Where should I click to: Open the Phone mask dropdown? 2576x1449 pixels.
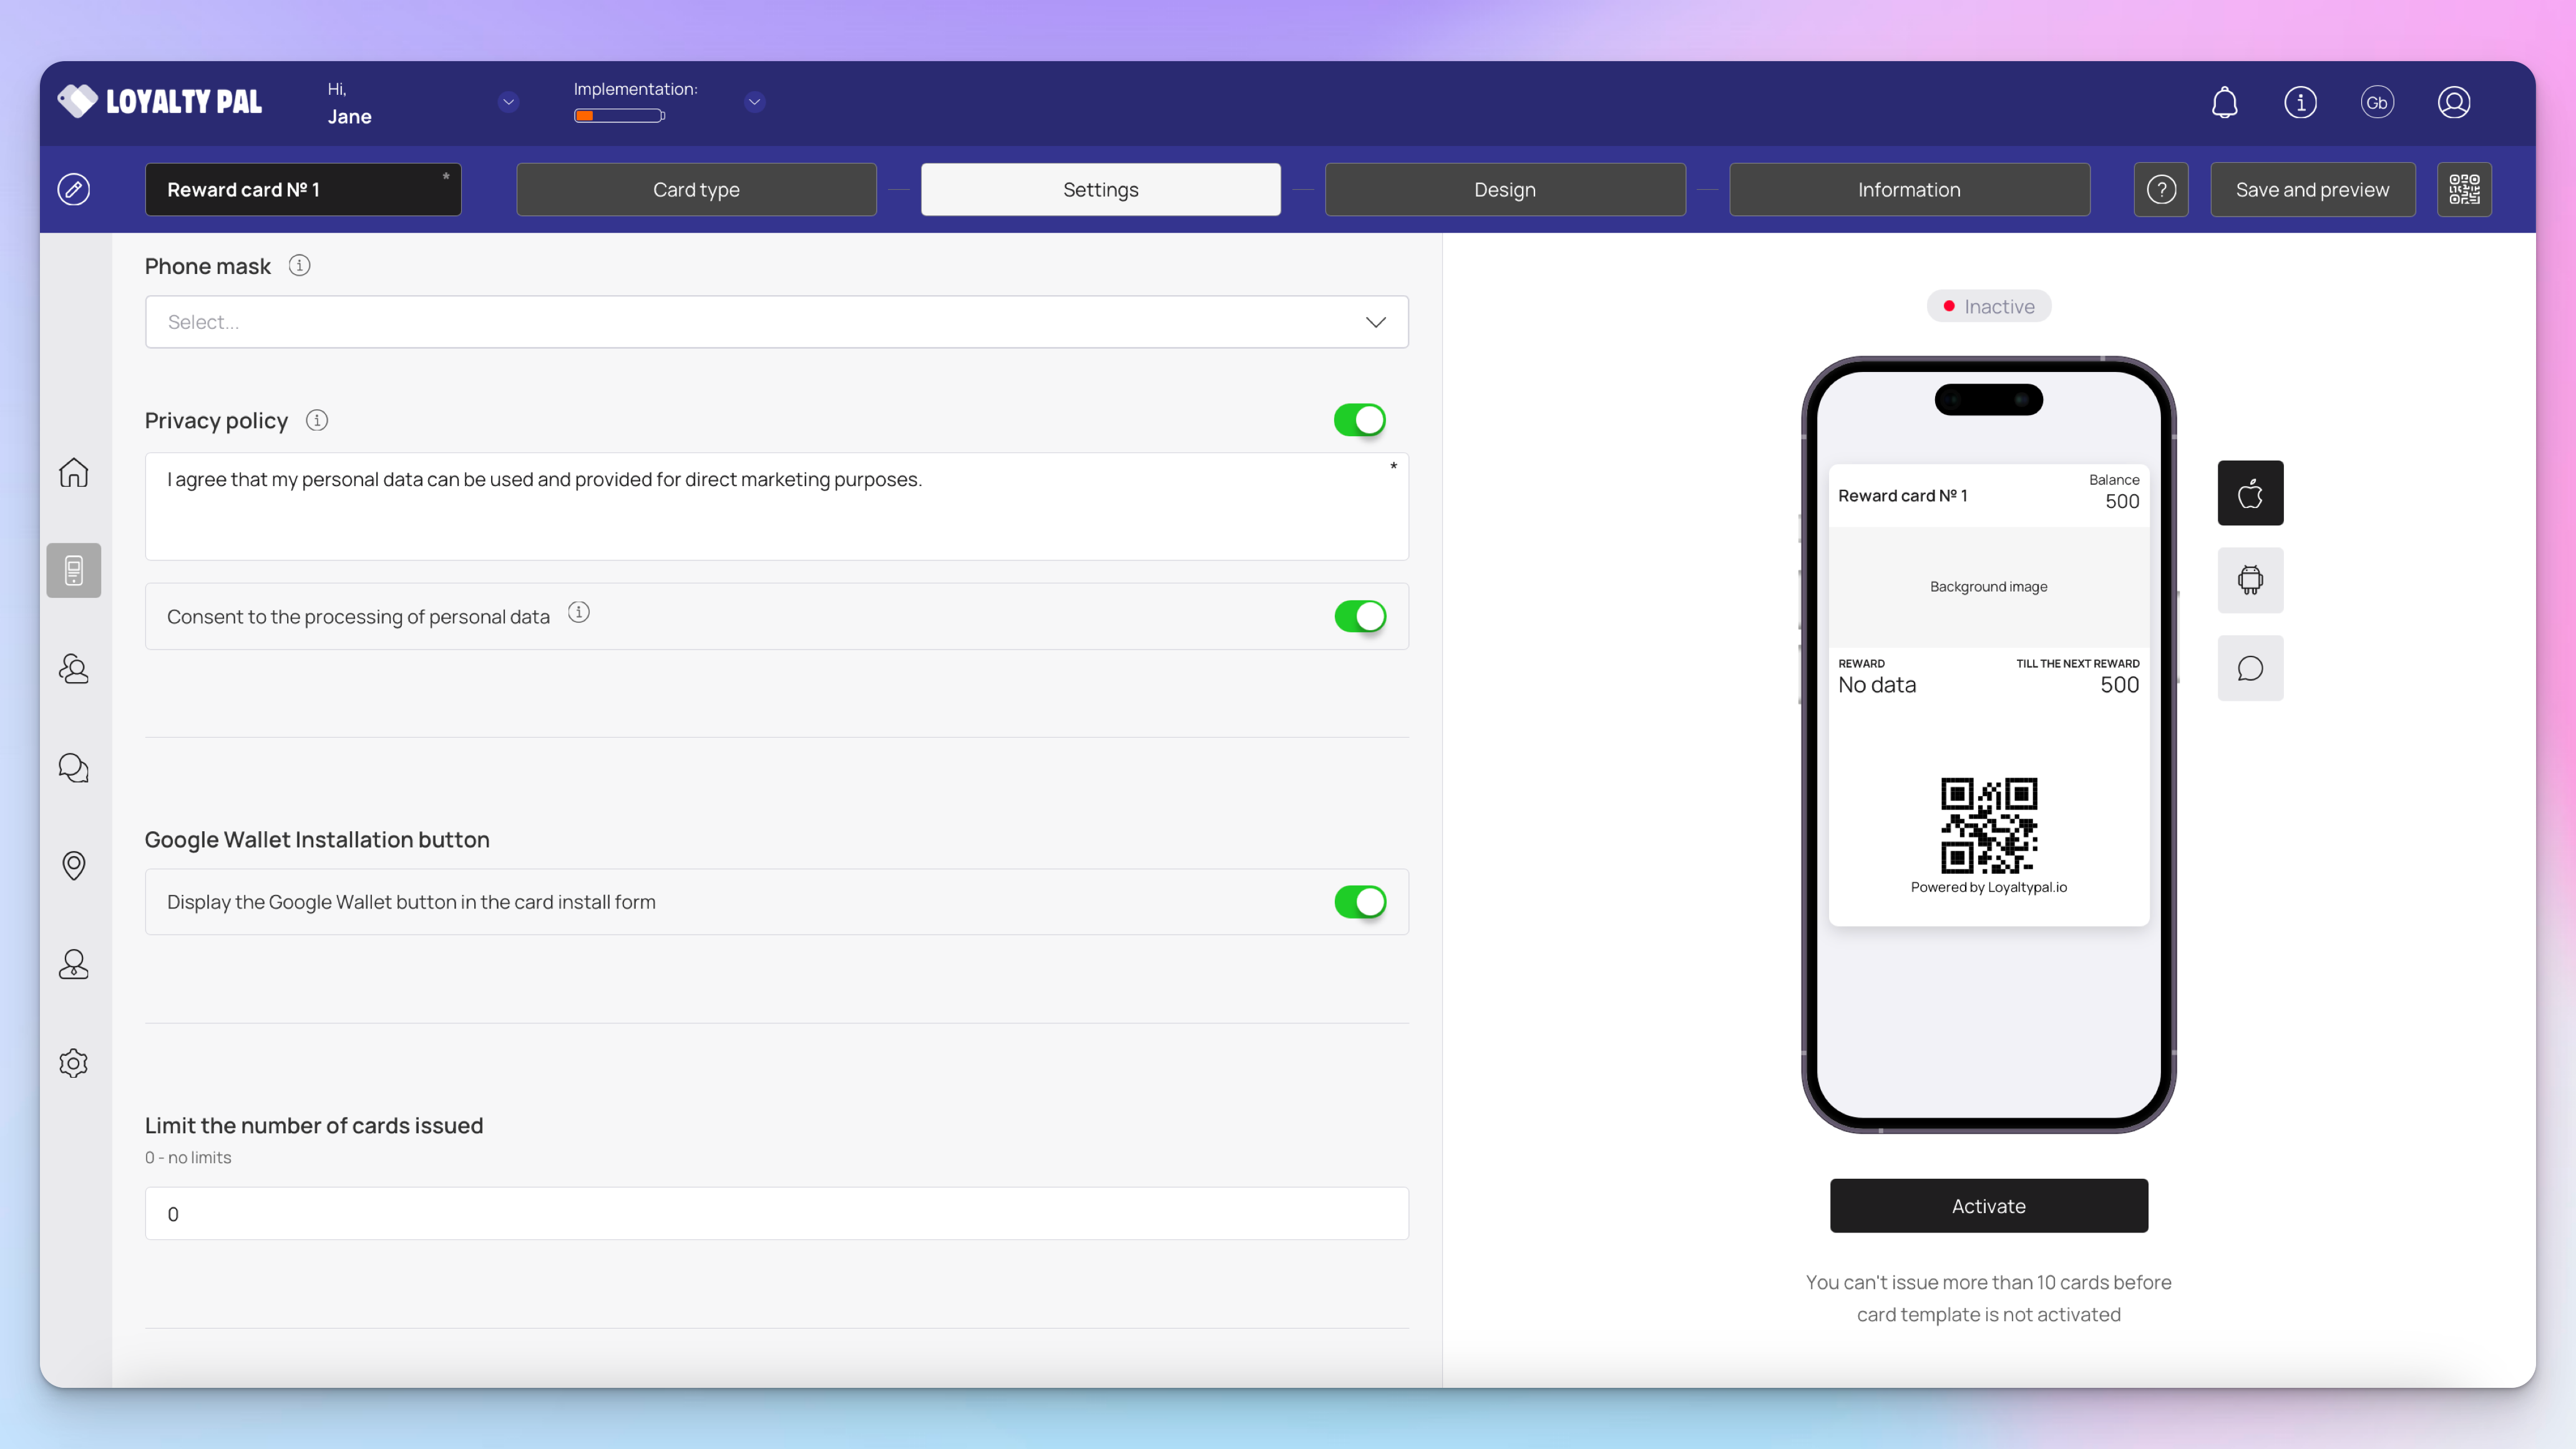coord(776,322)
